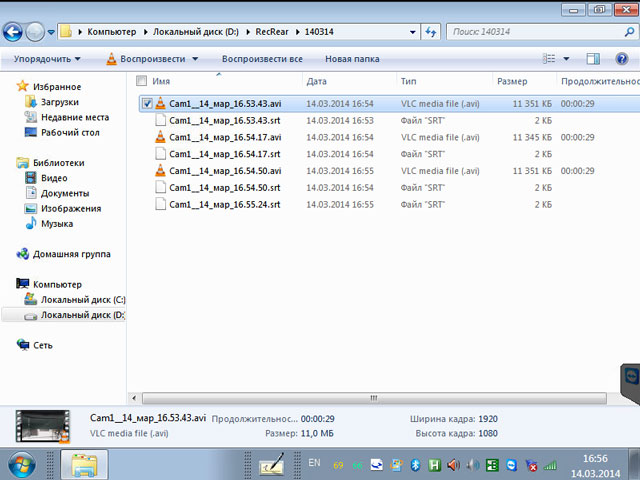Click the search field Поиск: 140314
640x480 pixels.
pyautogui.click(x=530, y=33)
